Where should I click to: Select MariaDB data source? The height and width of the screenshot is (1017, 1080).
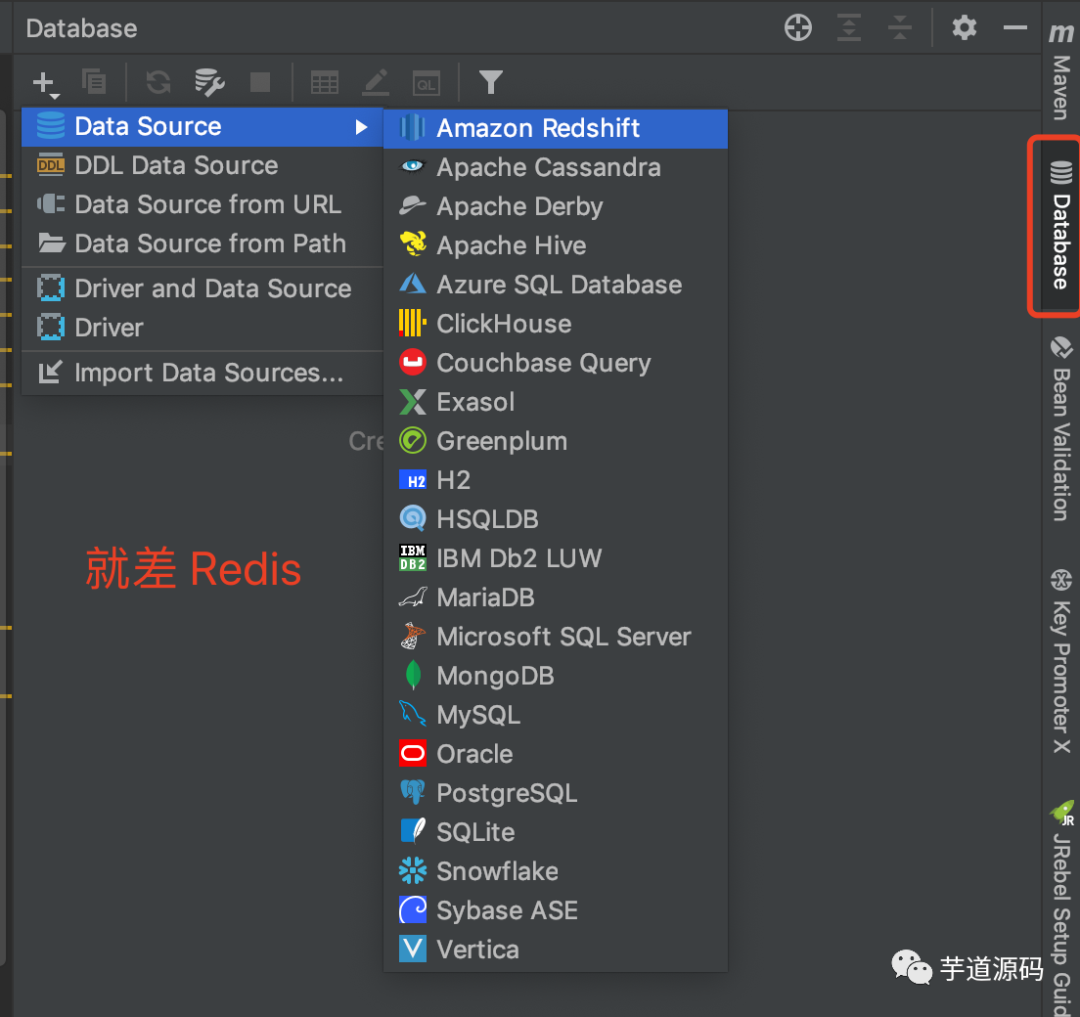[555, 598]
